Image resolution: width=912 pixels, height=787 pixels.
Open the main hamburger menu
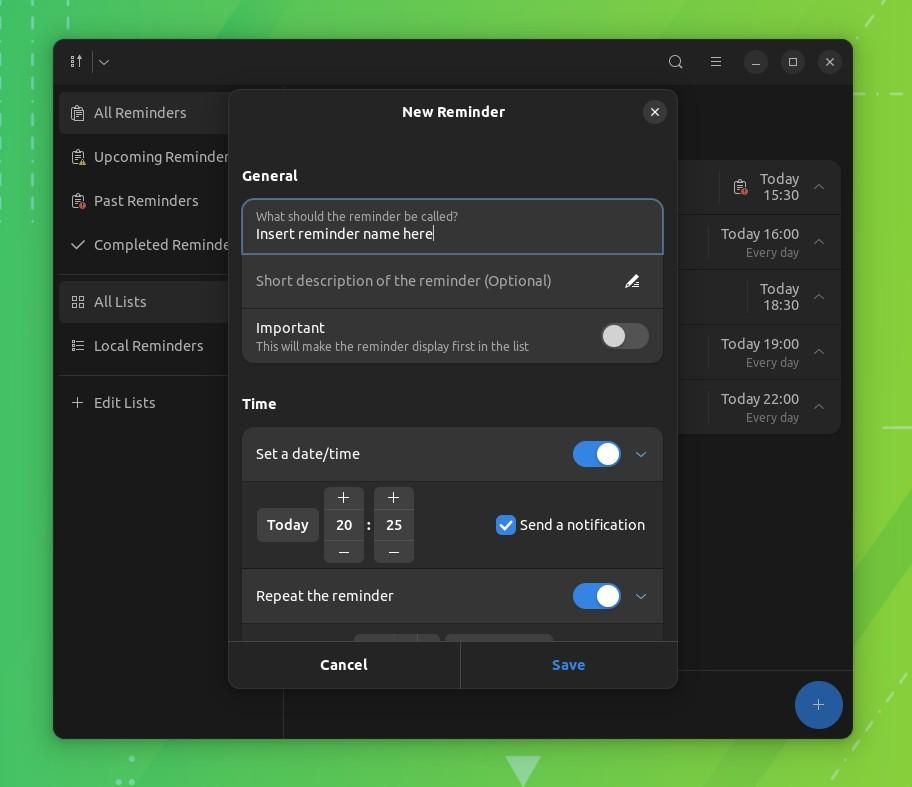pos(716,61)
